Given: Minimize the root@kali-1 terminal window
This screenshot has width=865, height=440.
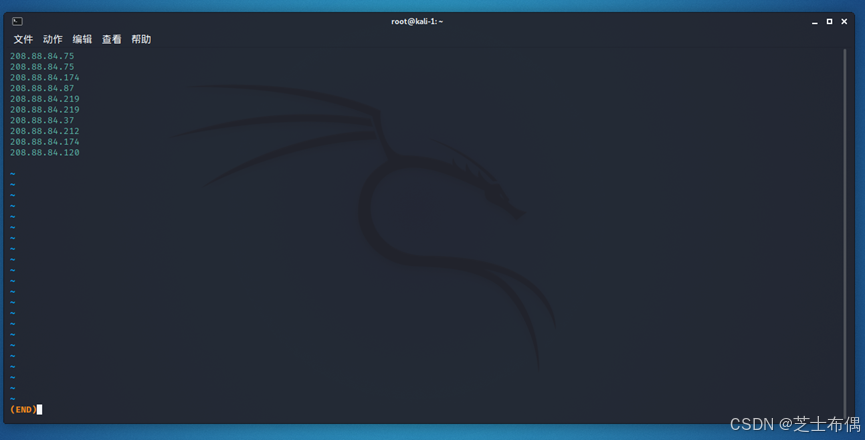Looking at the screenshot, I should (x=815, y=22).
